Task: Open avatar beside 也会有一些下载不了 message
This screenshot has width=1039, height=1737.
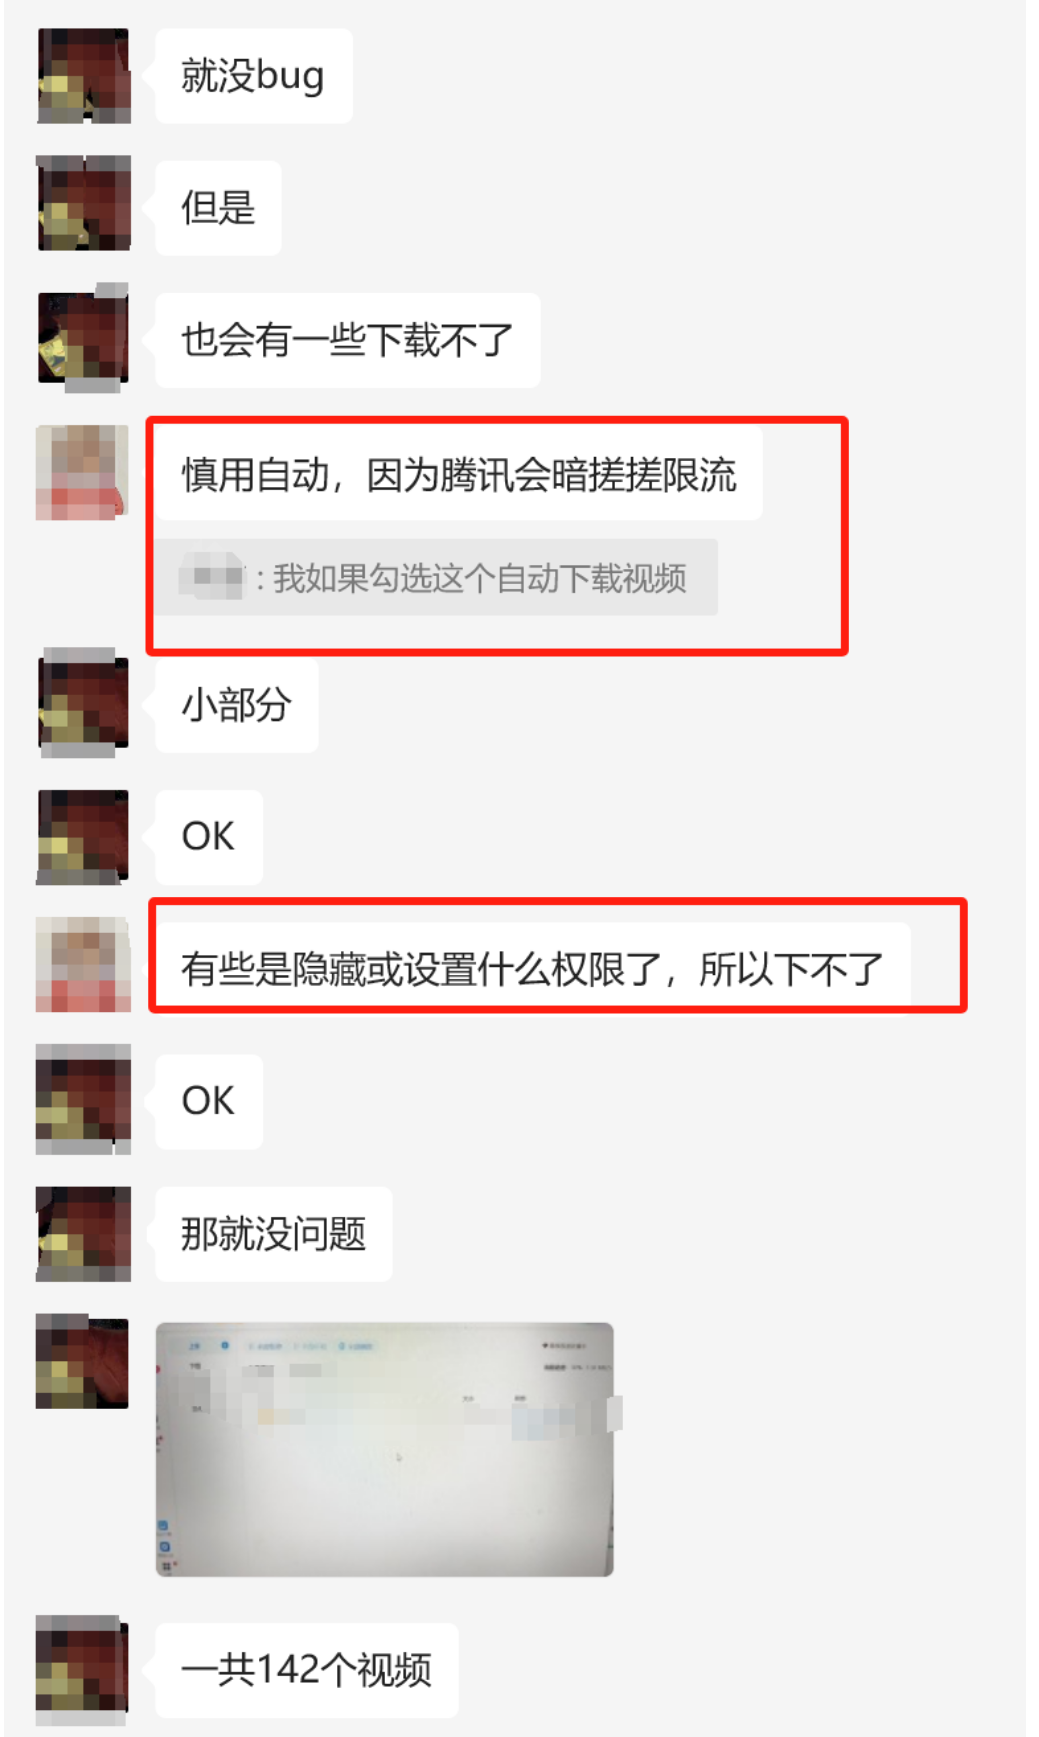Action: coord(83,335)
